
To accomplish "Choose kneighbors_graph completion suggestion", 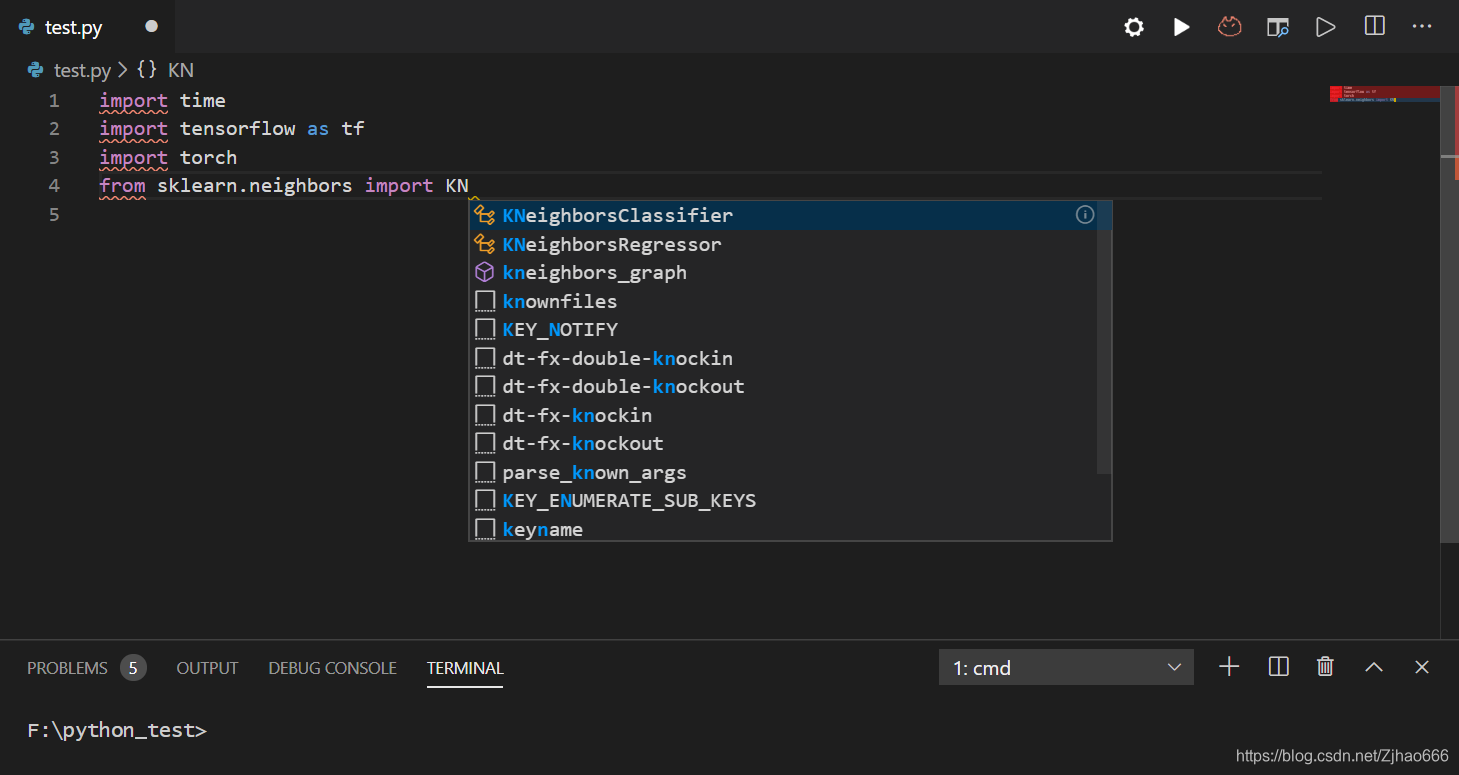I will [x=595, y=272].
